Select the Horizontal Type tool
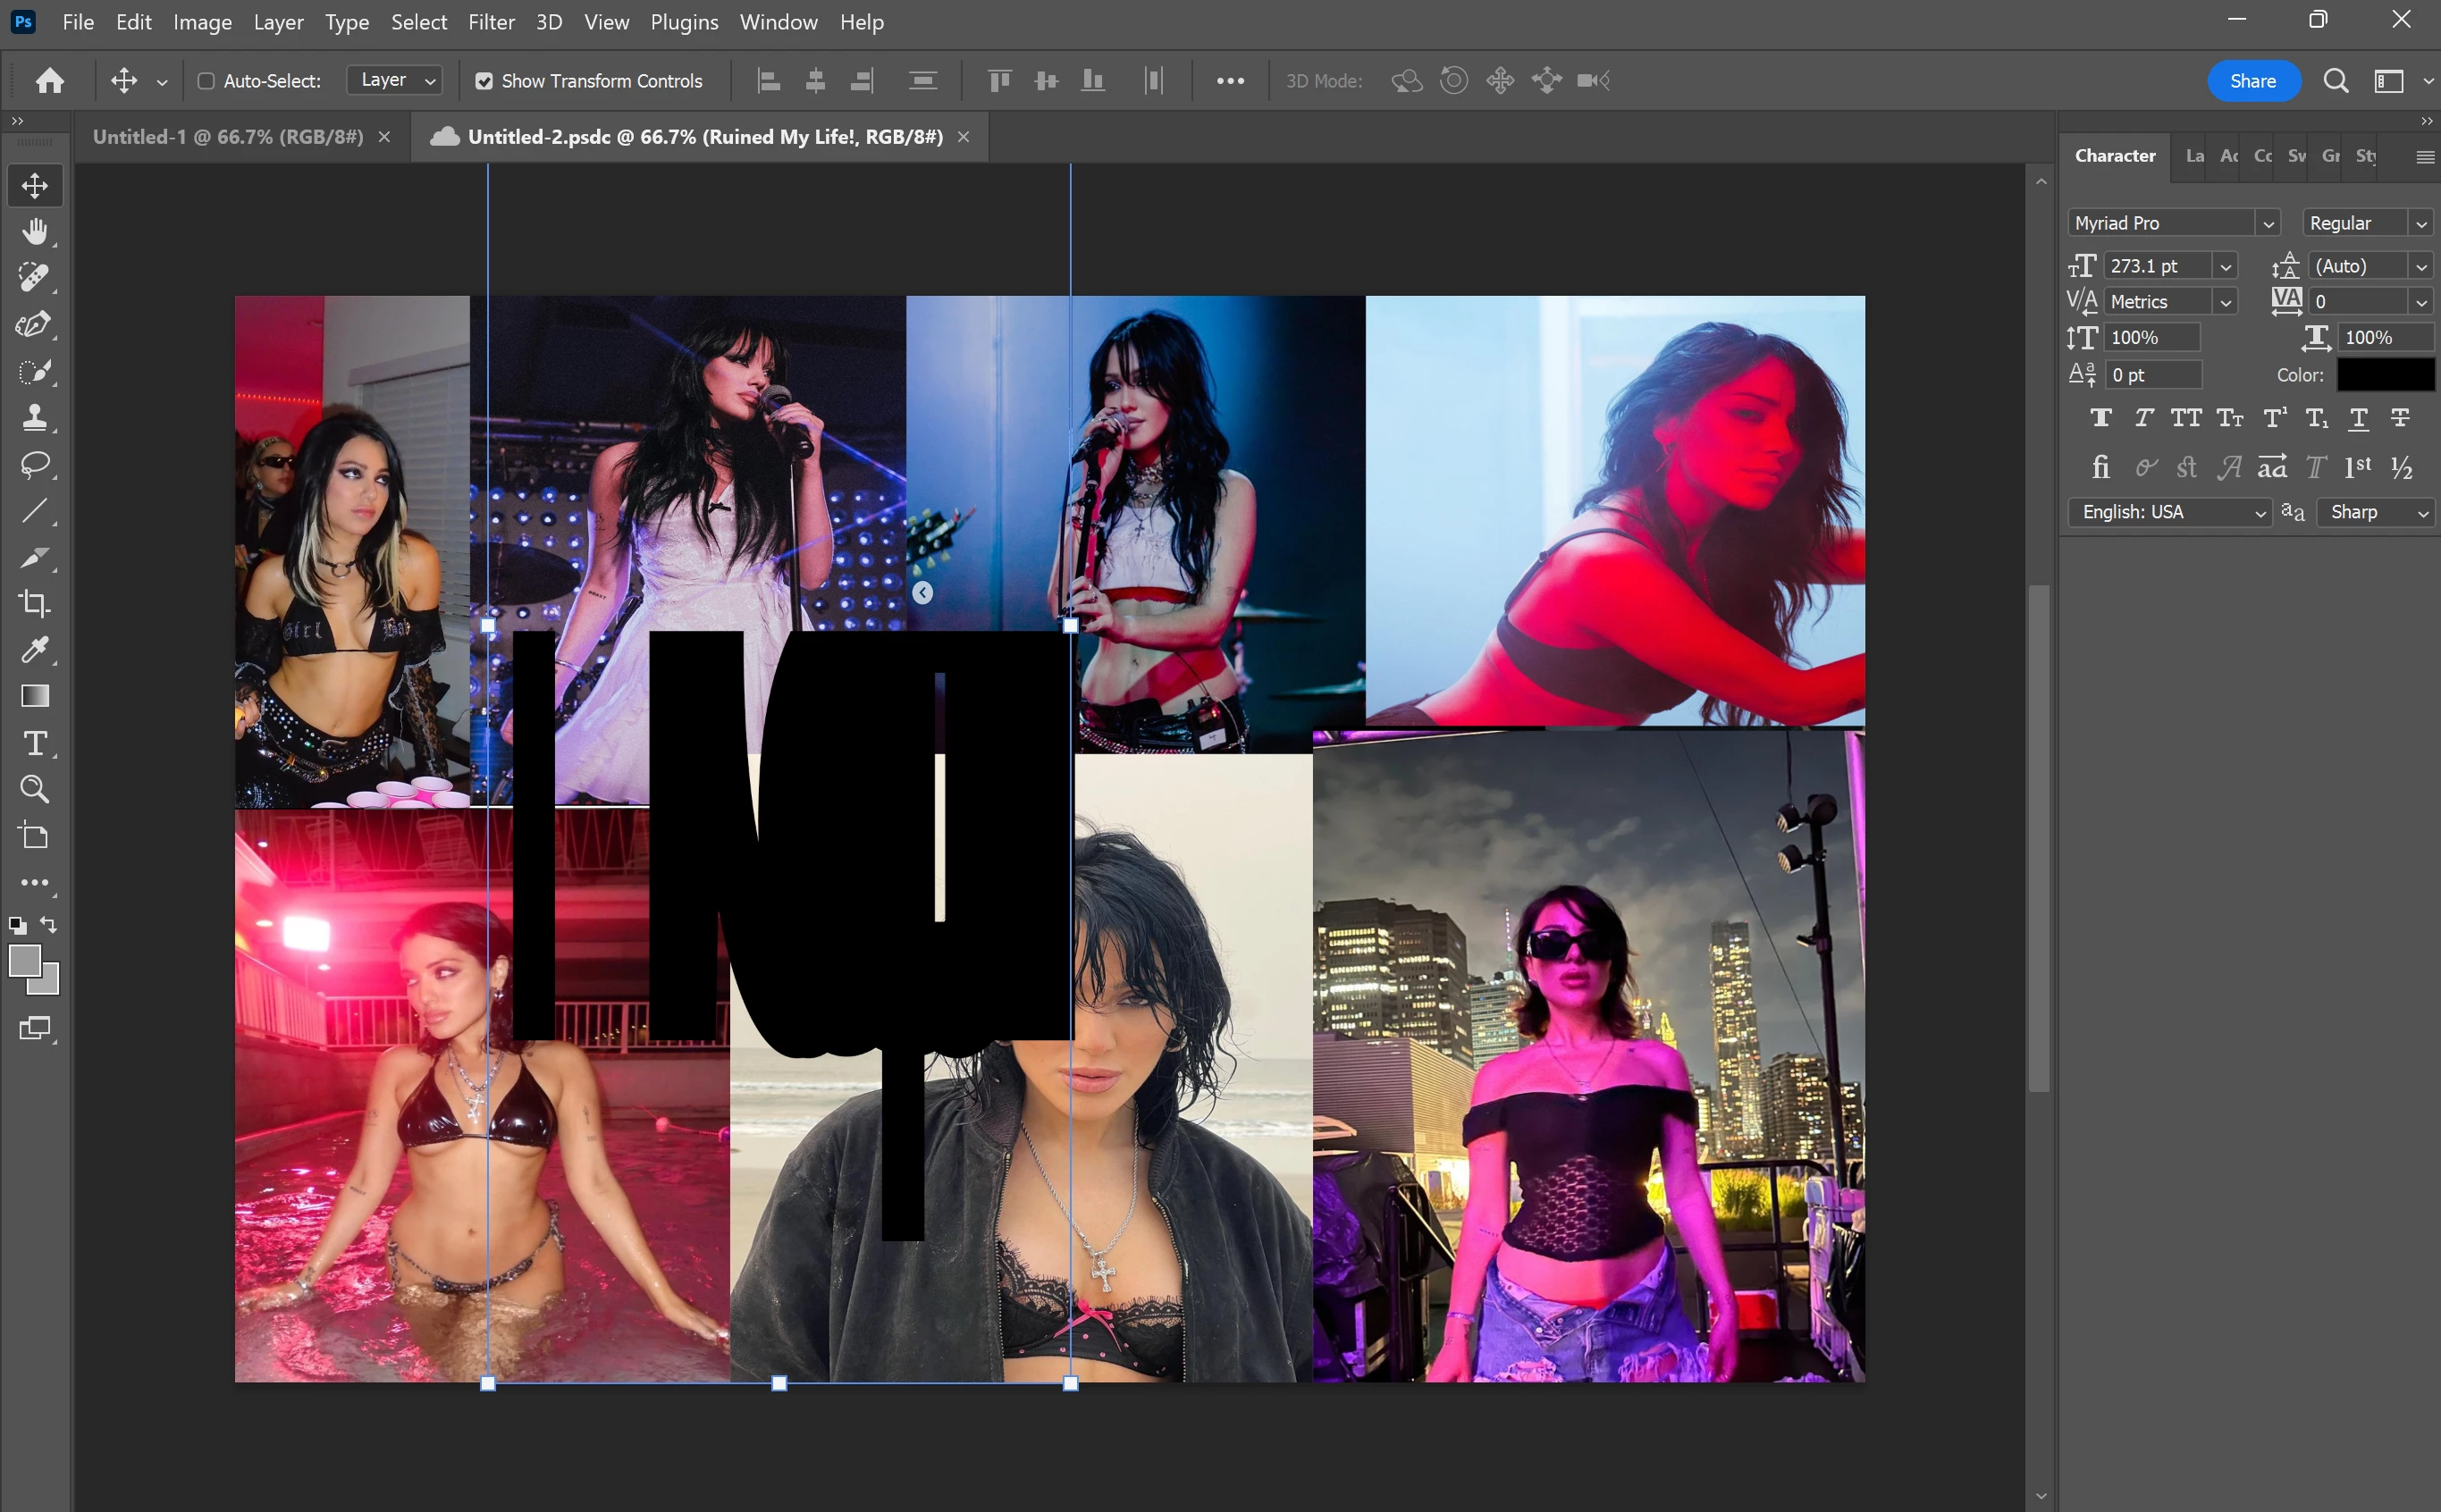2441x1512 pixels. (x=35, y=743)
